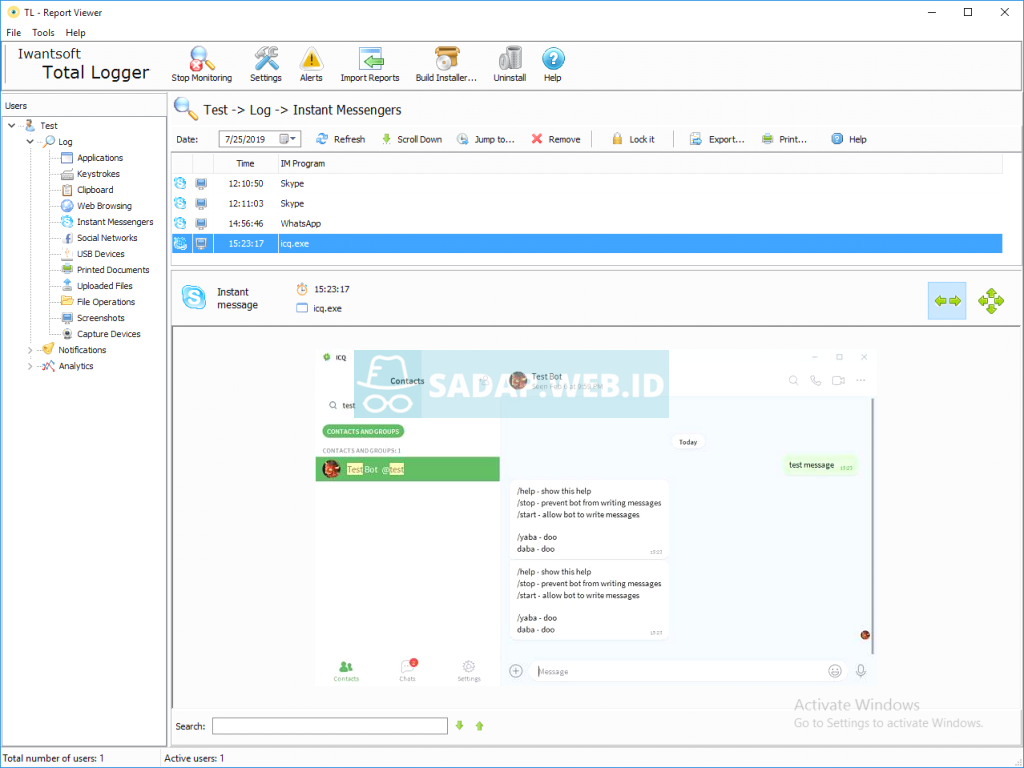Export the log report

717,139
